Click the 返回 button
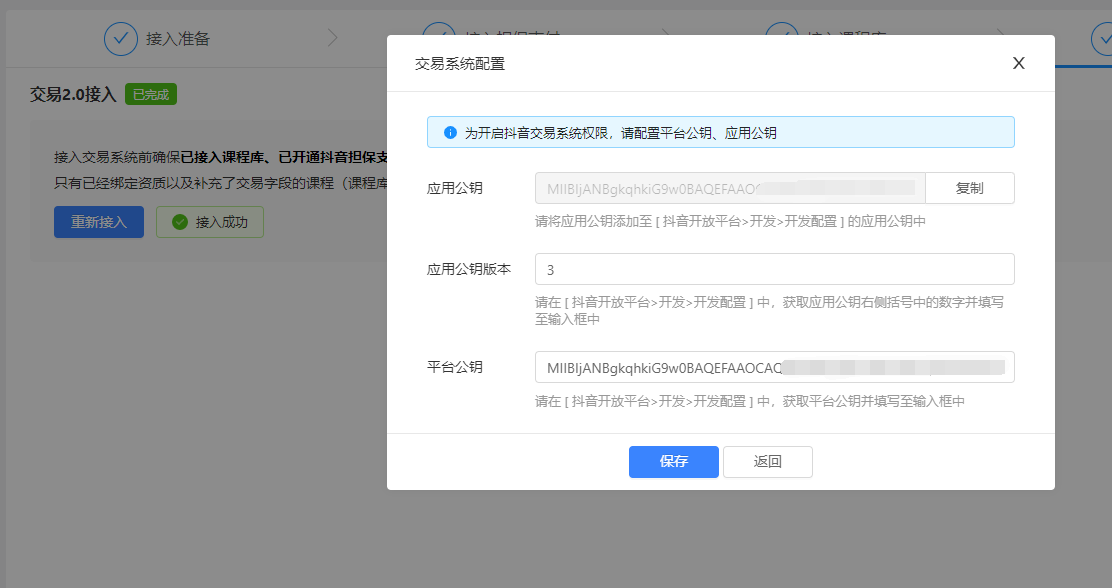 coord(767,462)
